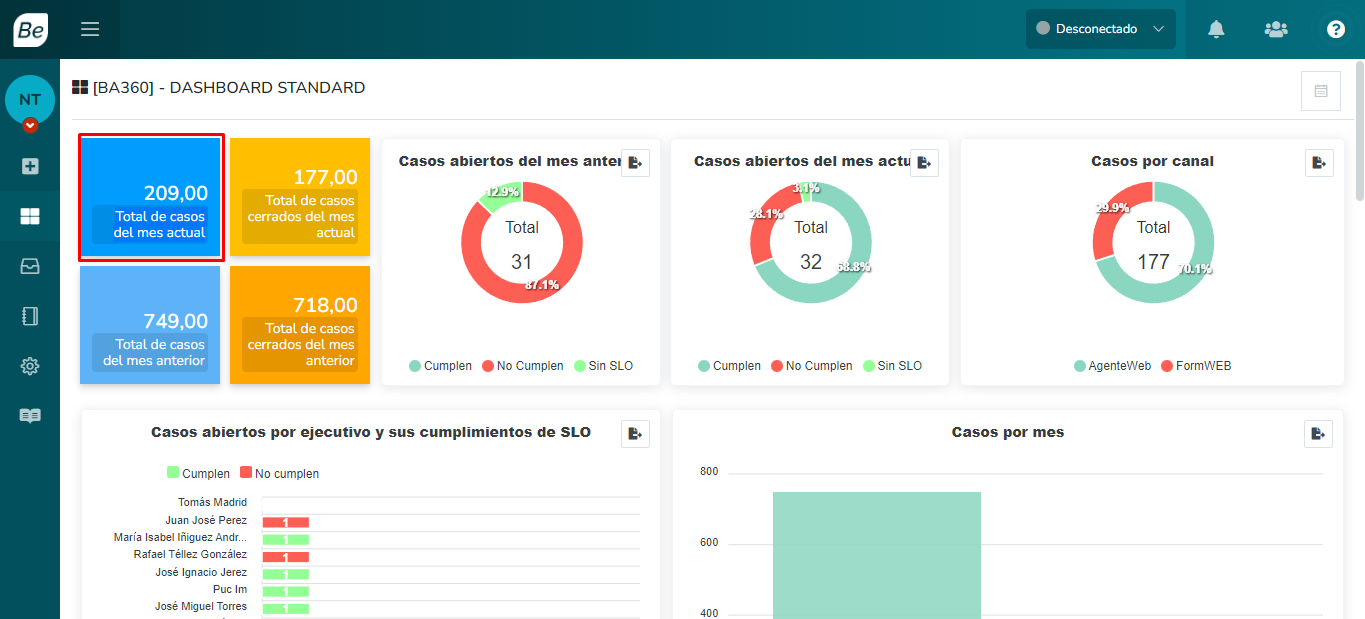Open the Desconectado status dropdown

tap(1100, 29)
